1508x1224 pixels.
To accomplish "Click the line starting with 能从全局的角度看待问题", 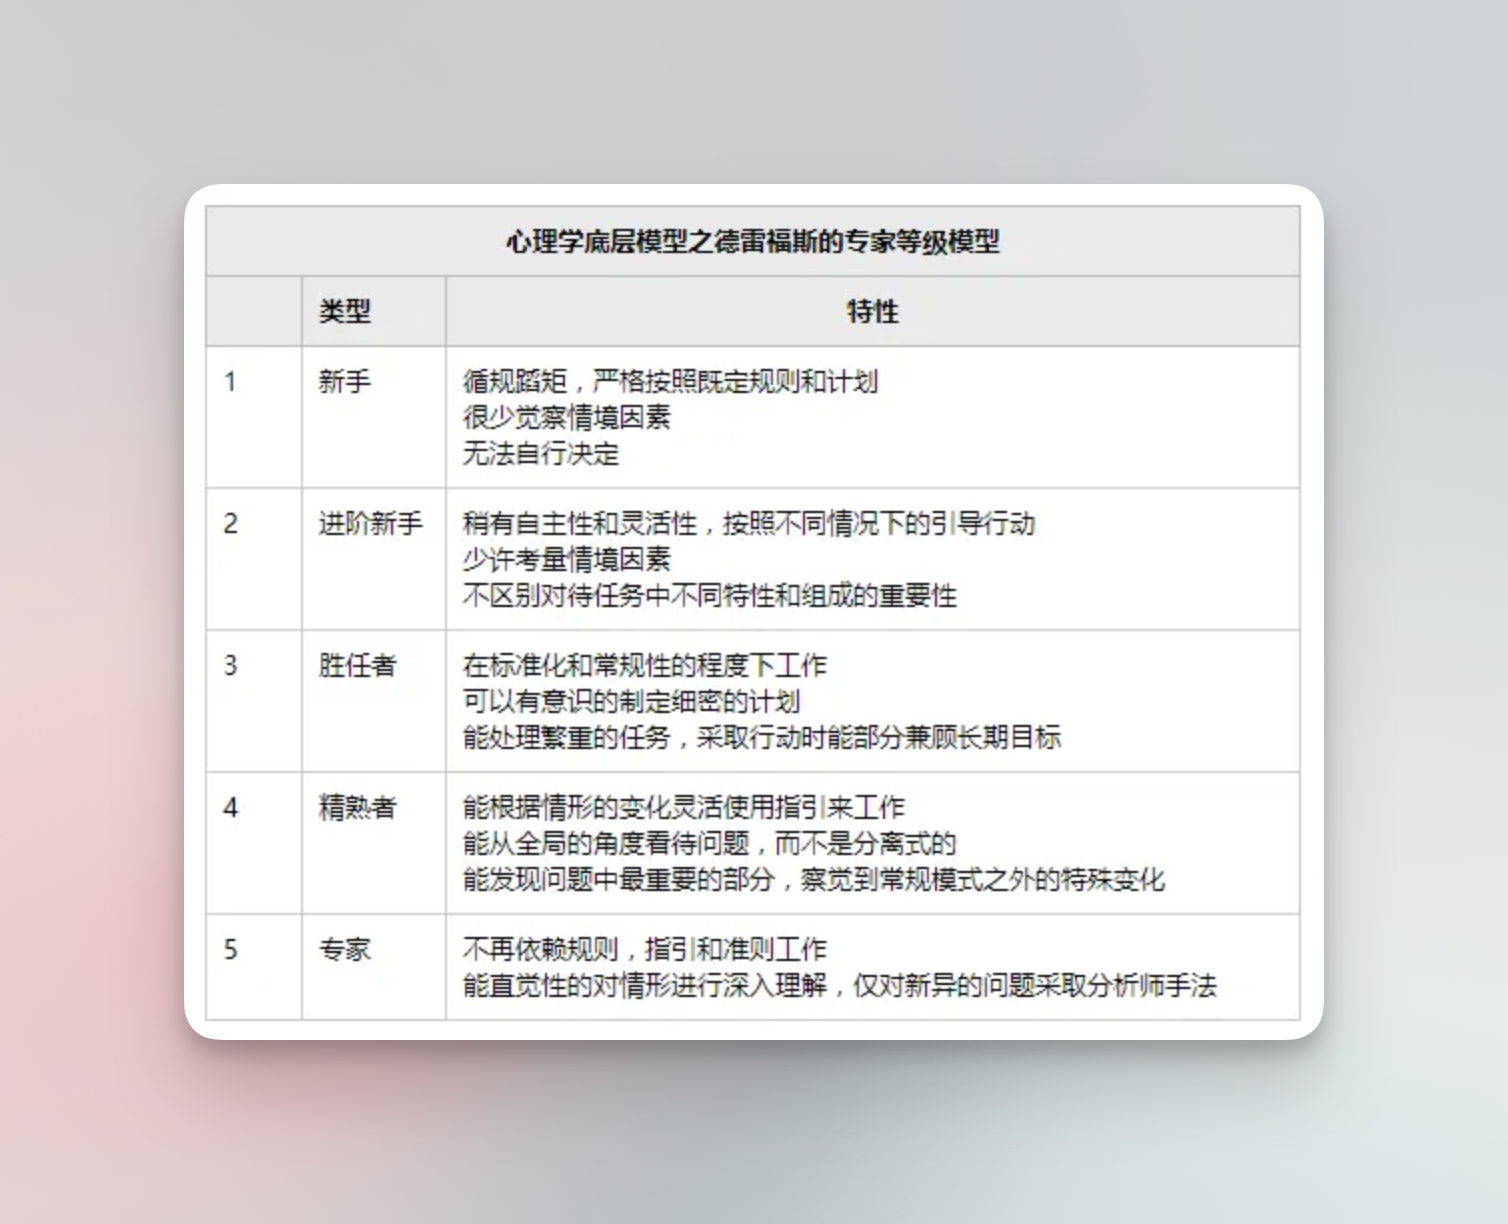I will click(x=709, y=844).
